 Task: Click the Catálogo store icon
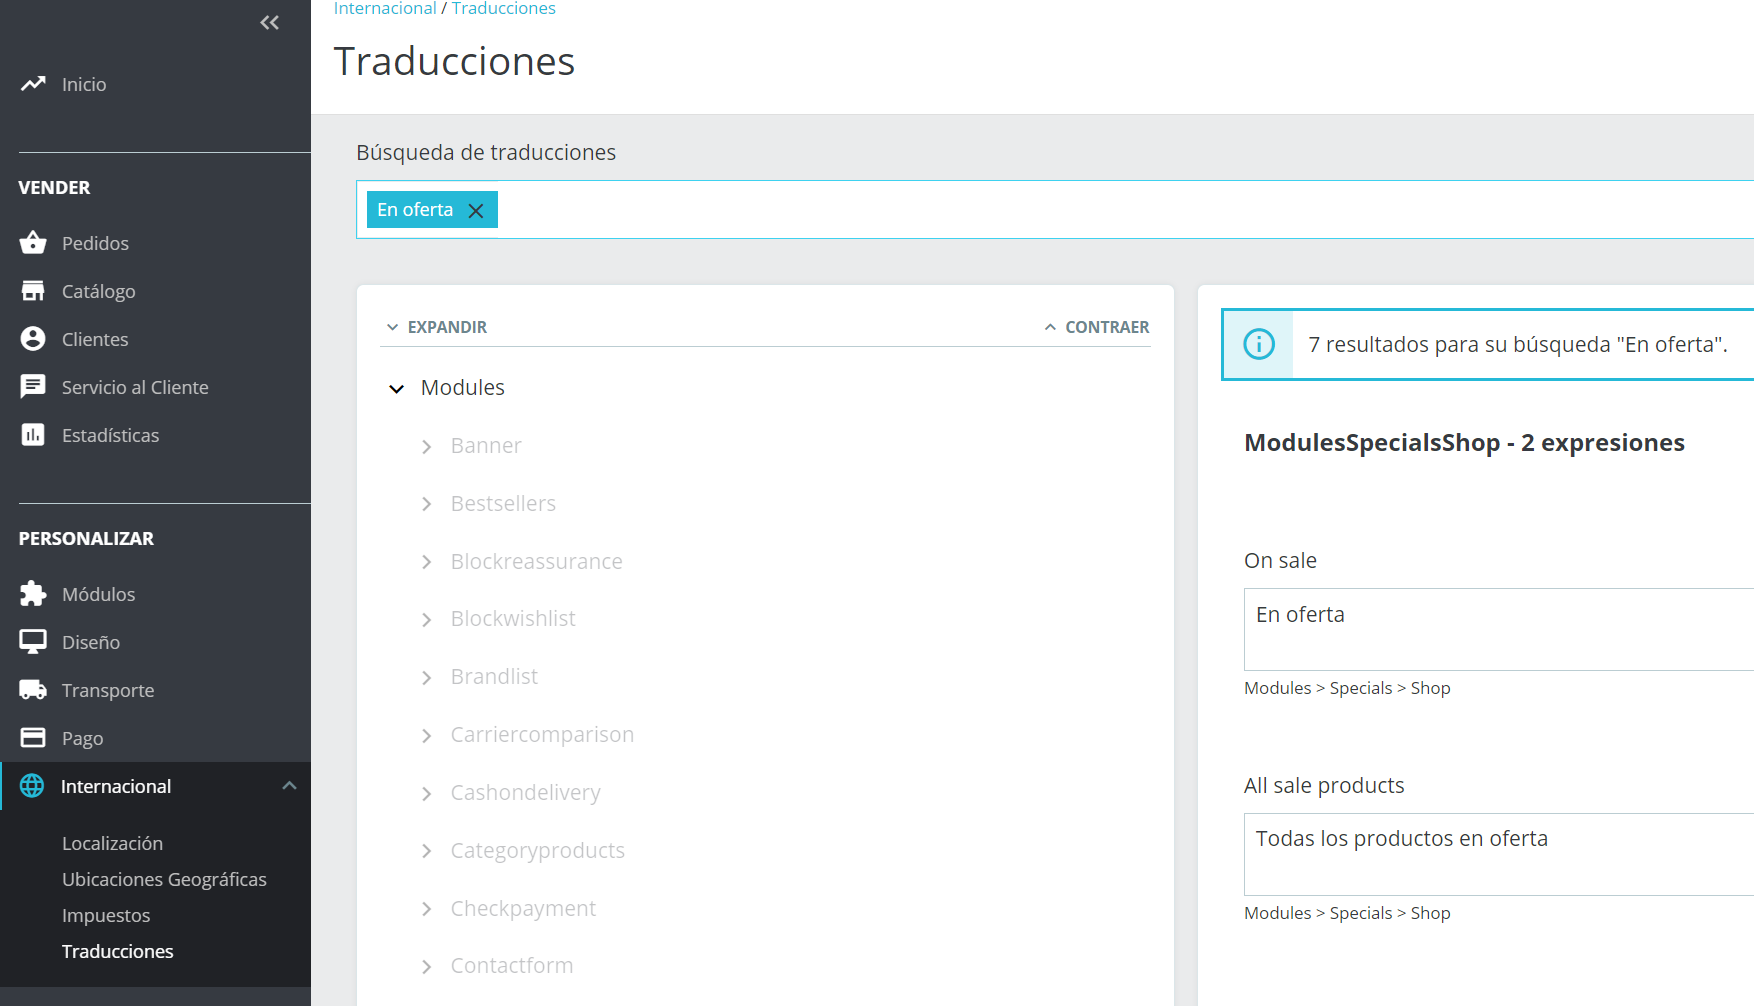33,291
